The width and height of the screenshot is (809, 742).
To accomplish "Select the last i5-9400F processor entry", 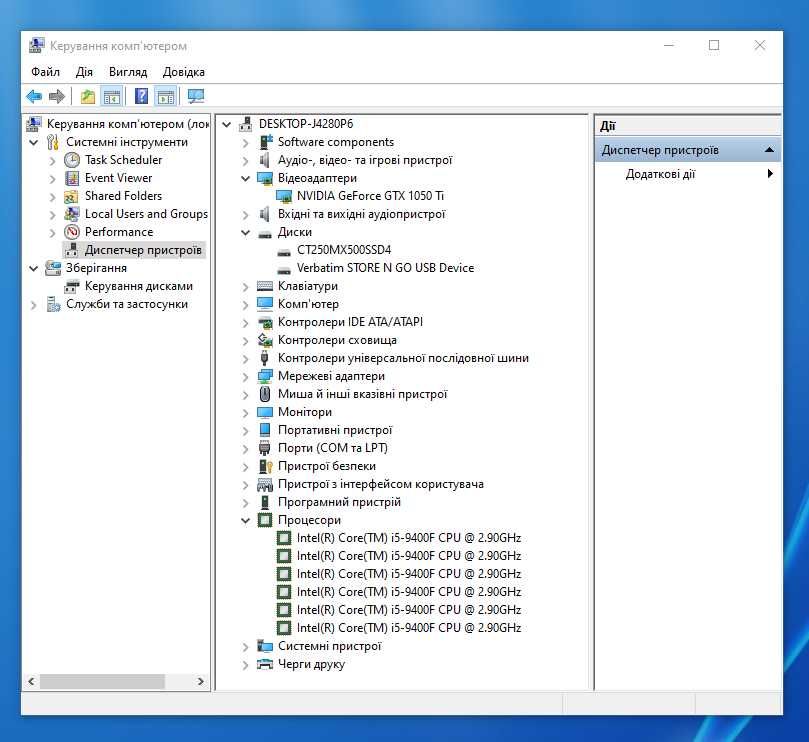I will click(x=409, y=628).
